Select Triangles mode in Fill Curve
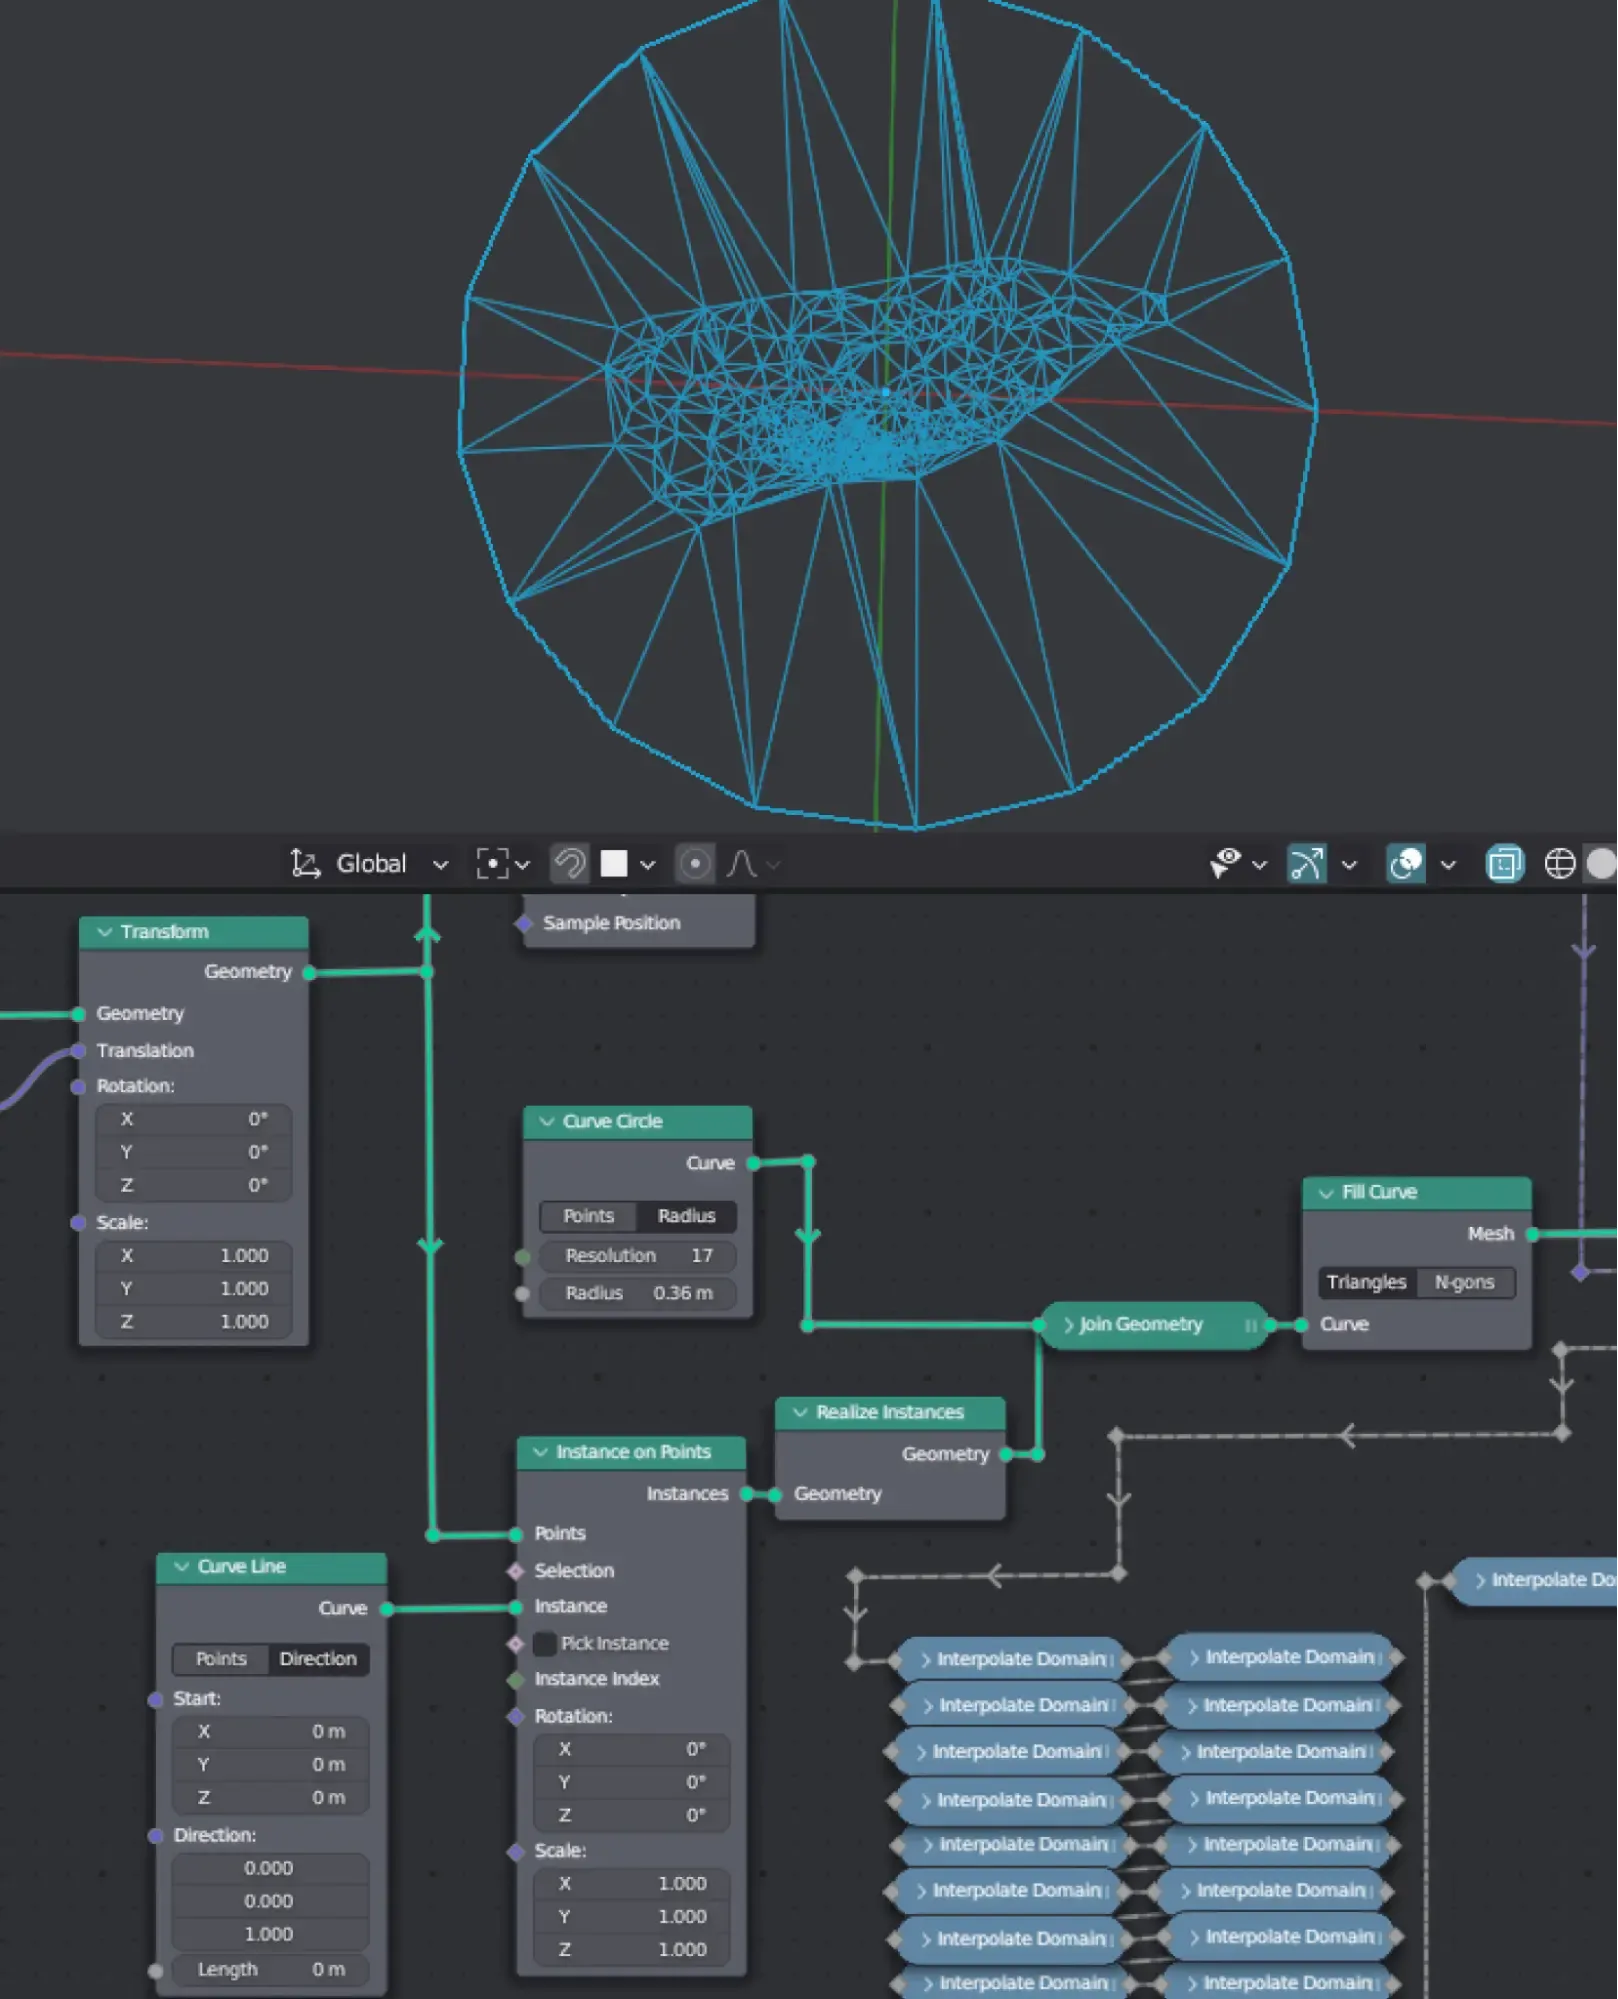The image size is (1618, 1999). tap(1366, 1282)
